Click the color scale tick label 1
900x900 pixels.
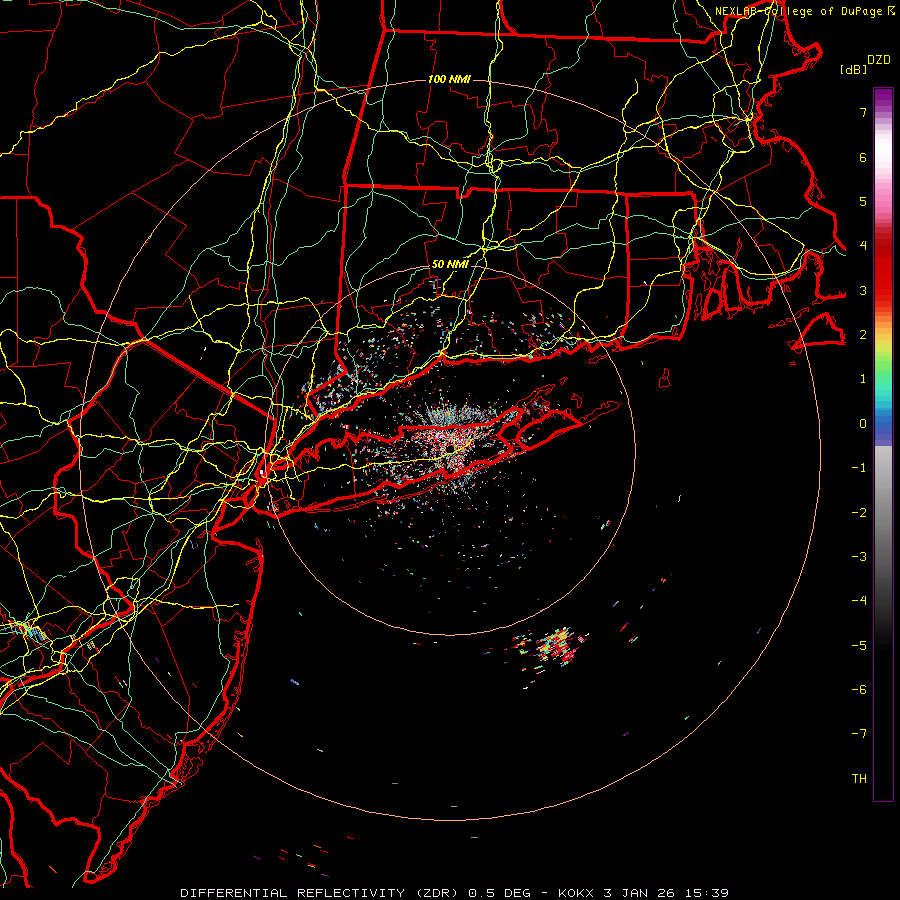(863, 379)
